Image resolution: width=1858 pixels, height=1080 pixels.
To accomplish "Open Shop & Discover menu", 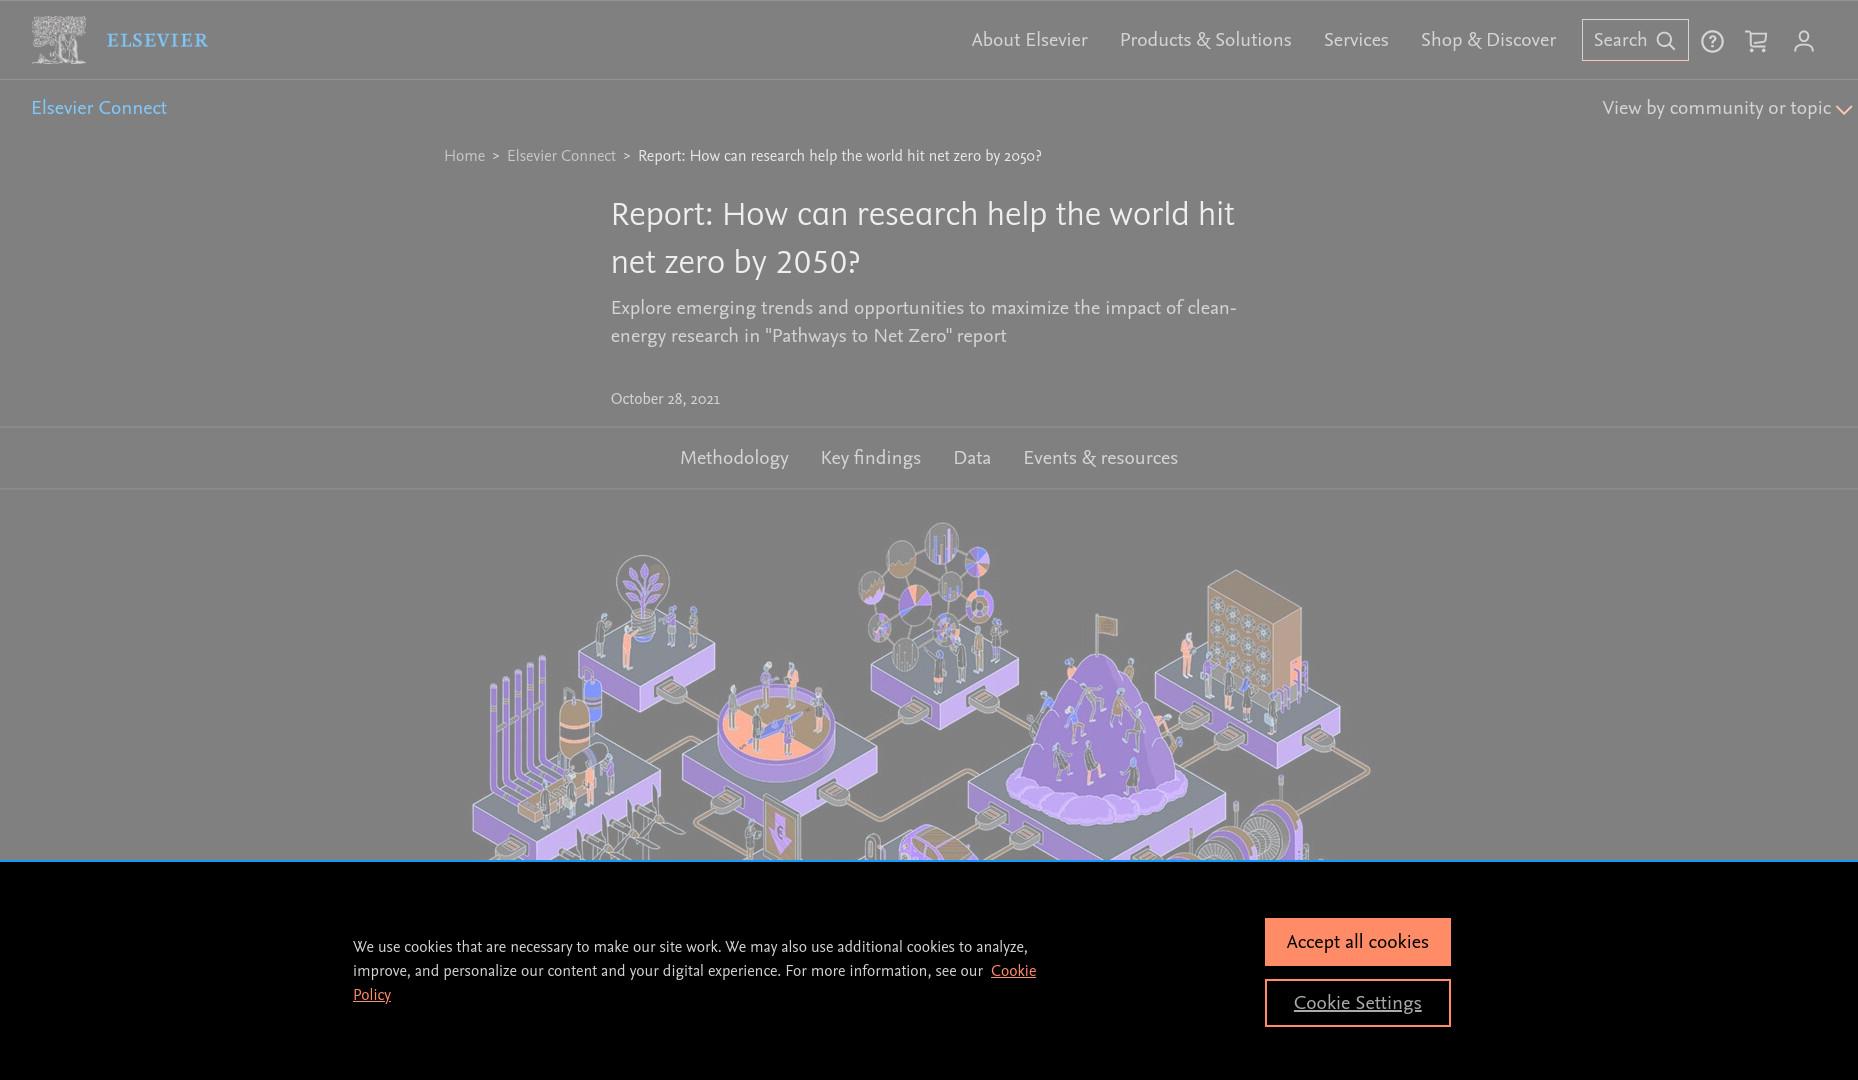I will 1488,40.
